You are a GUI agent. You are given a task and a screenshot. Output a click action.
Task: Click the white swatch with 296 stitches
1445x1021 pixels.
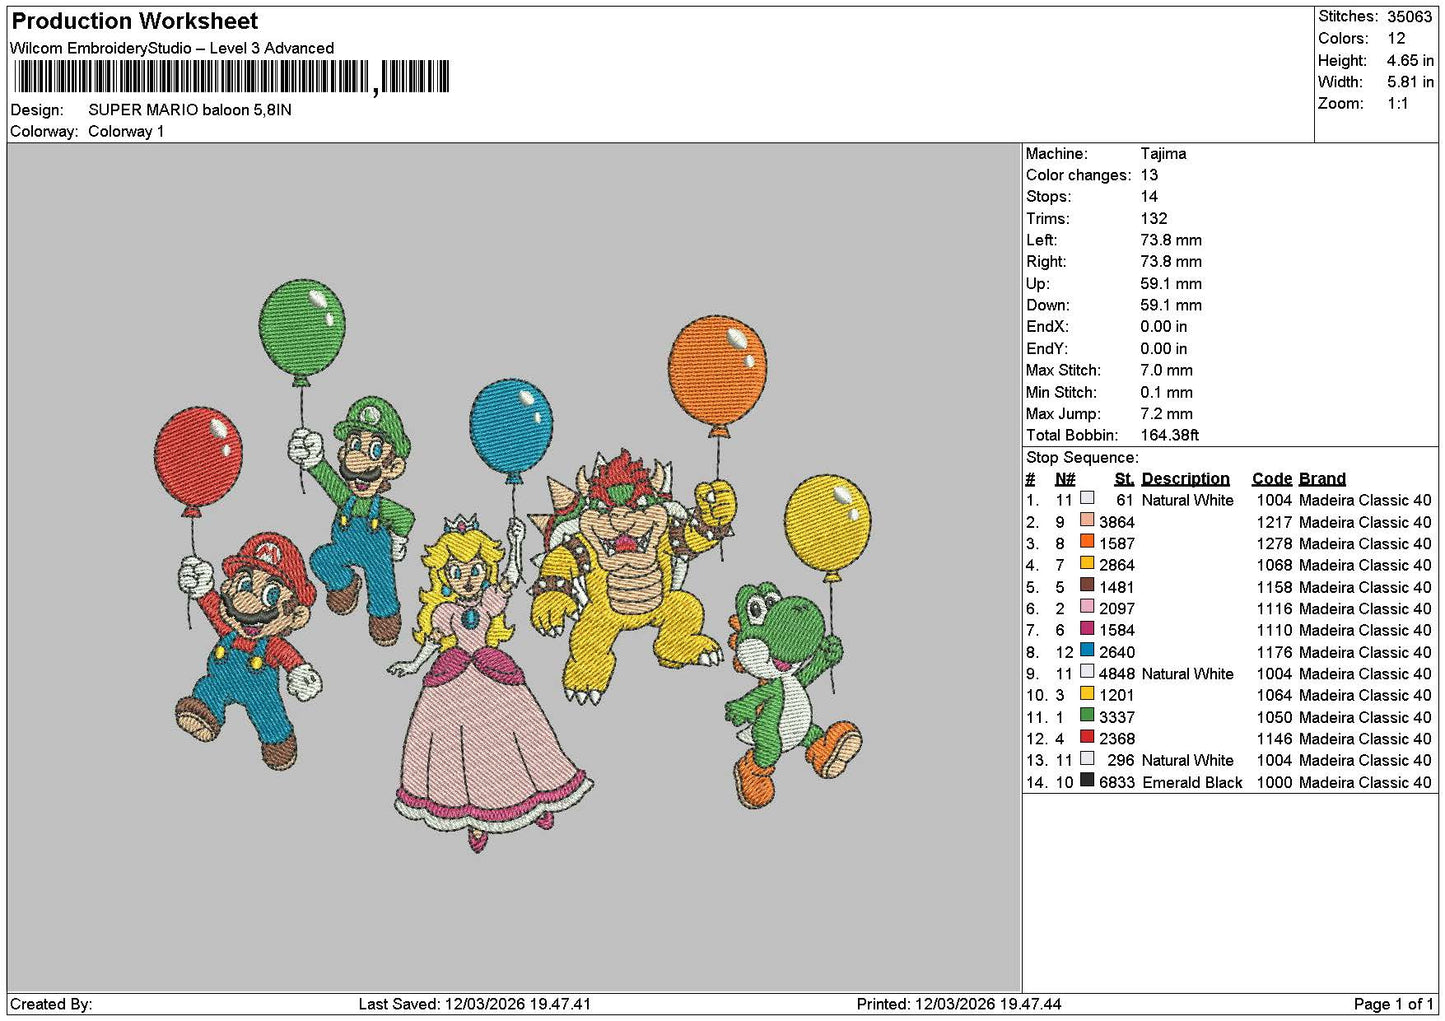(1087, 758)
